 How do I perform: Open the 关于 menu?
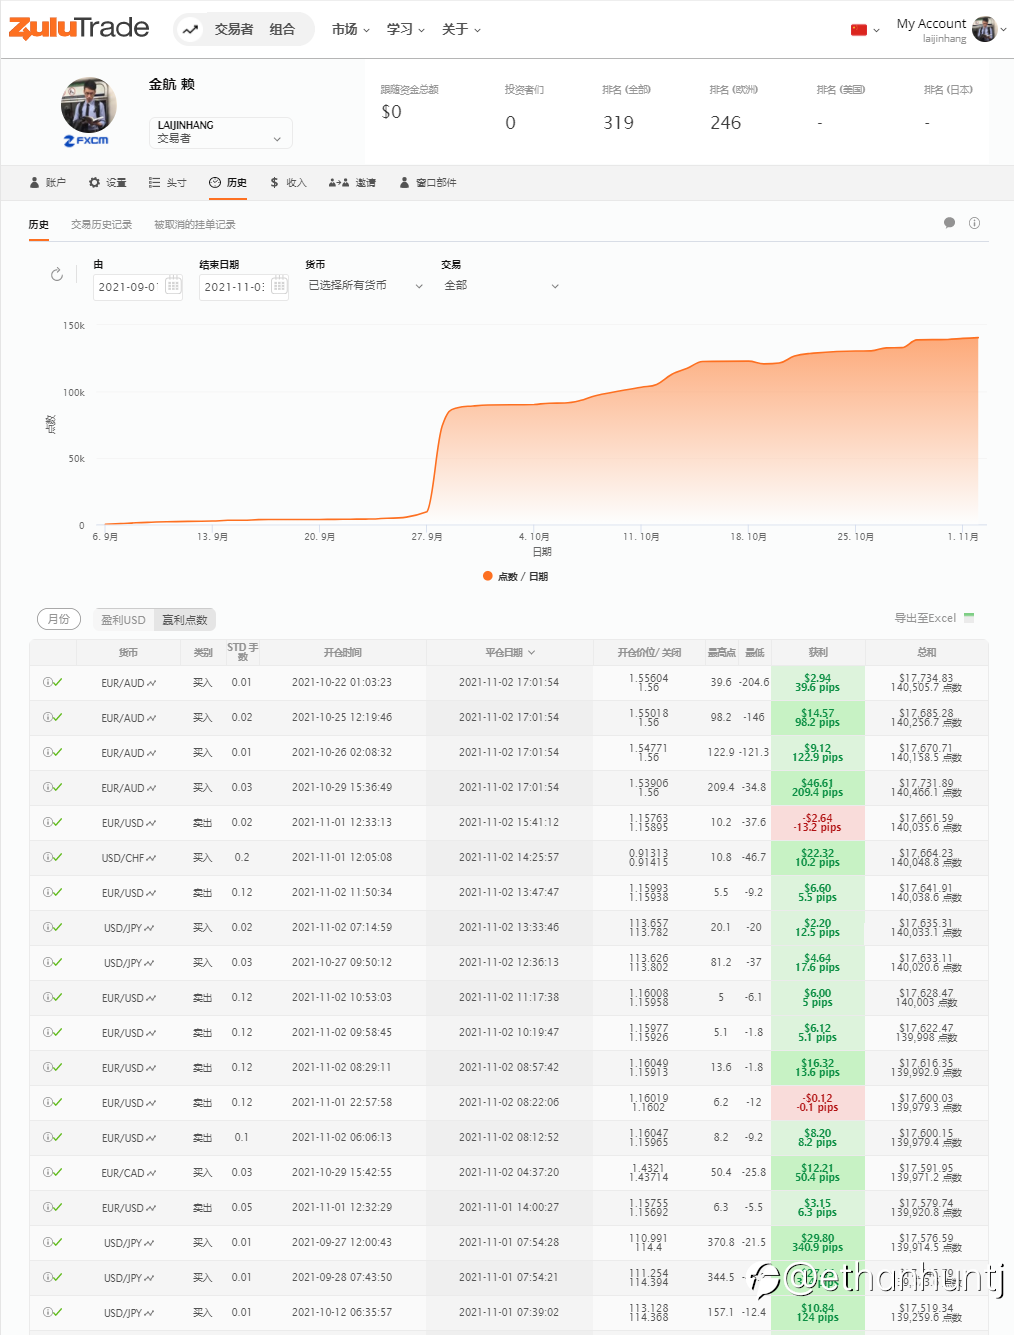click(461, 29)
